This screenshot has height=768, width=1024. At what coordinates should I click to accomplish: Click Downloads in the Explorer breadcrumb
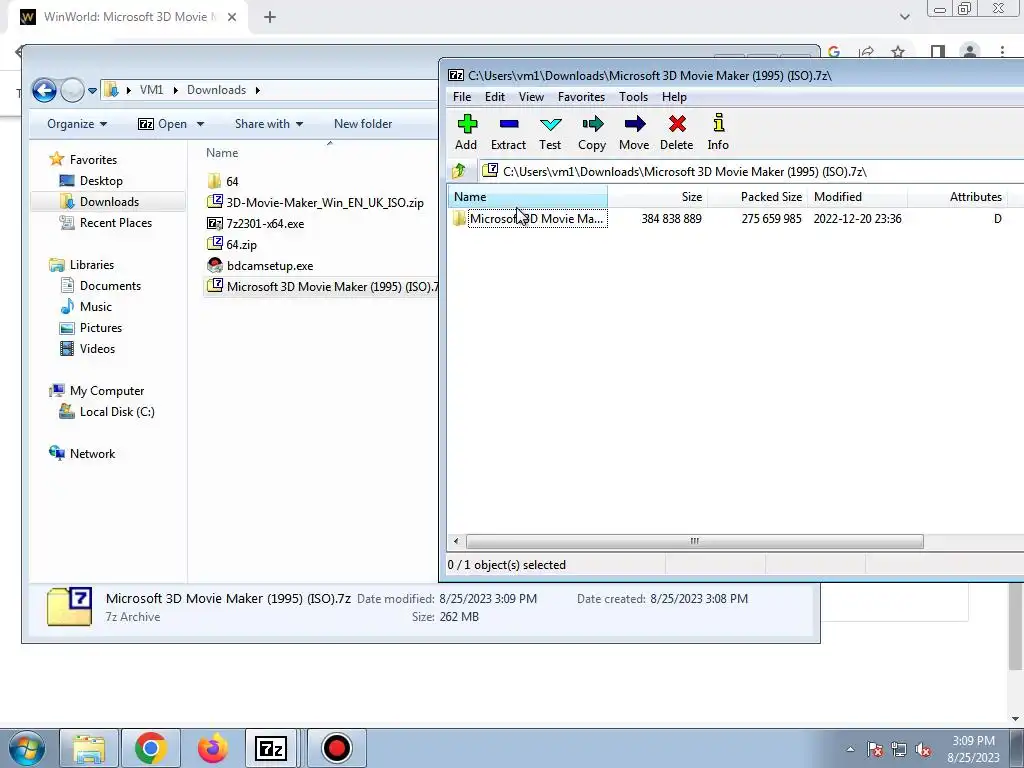216,90
